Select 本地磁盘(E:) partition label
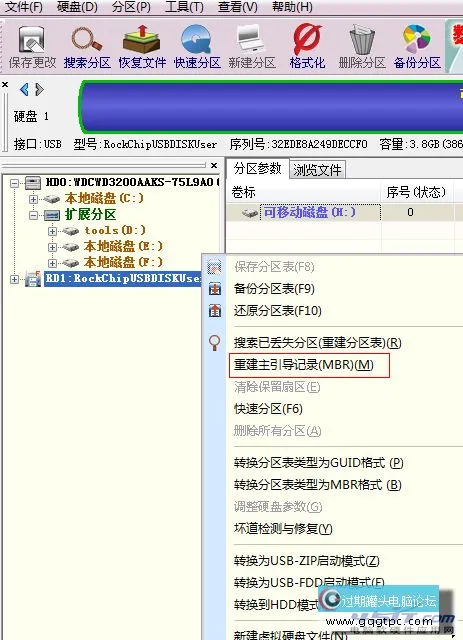This screenshot has width=463, height=640. 123,247
